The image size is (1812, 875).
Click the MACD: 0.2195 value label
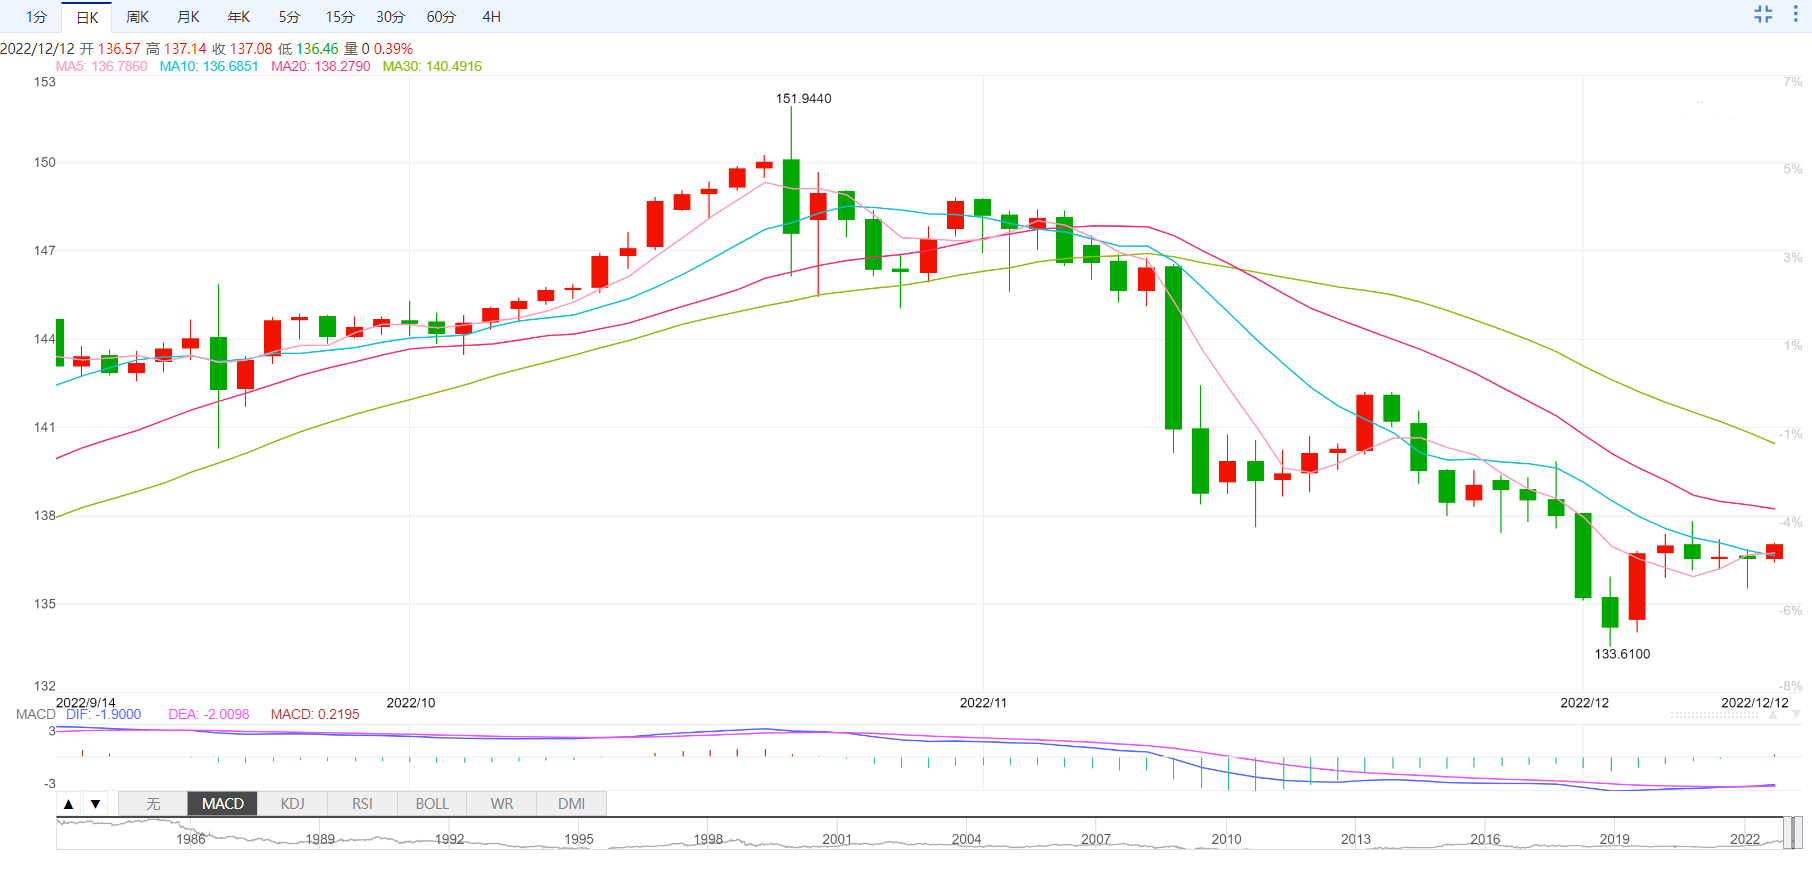pyautogui.click(x=315, y=714)
